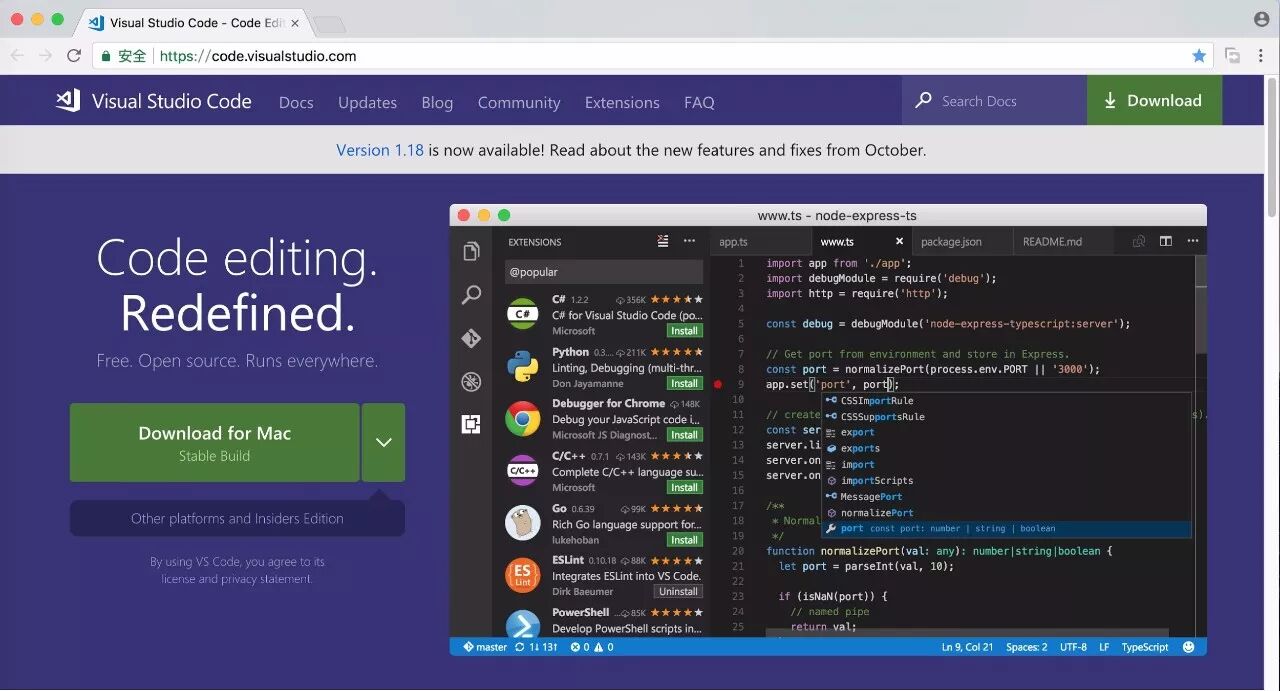Click the Chrome profile avatar icon
The height and width of the screenshot is (691, 1280).
click(x=1261, y=20)
